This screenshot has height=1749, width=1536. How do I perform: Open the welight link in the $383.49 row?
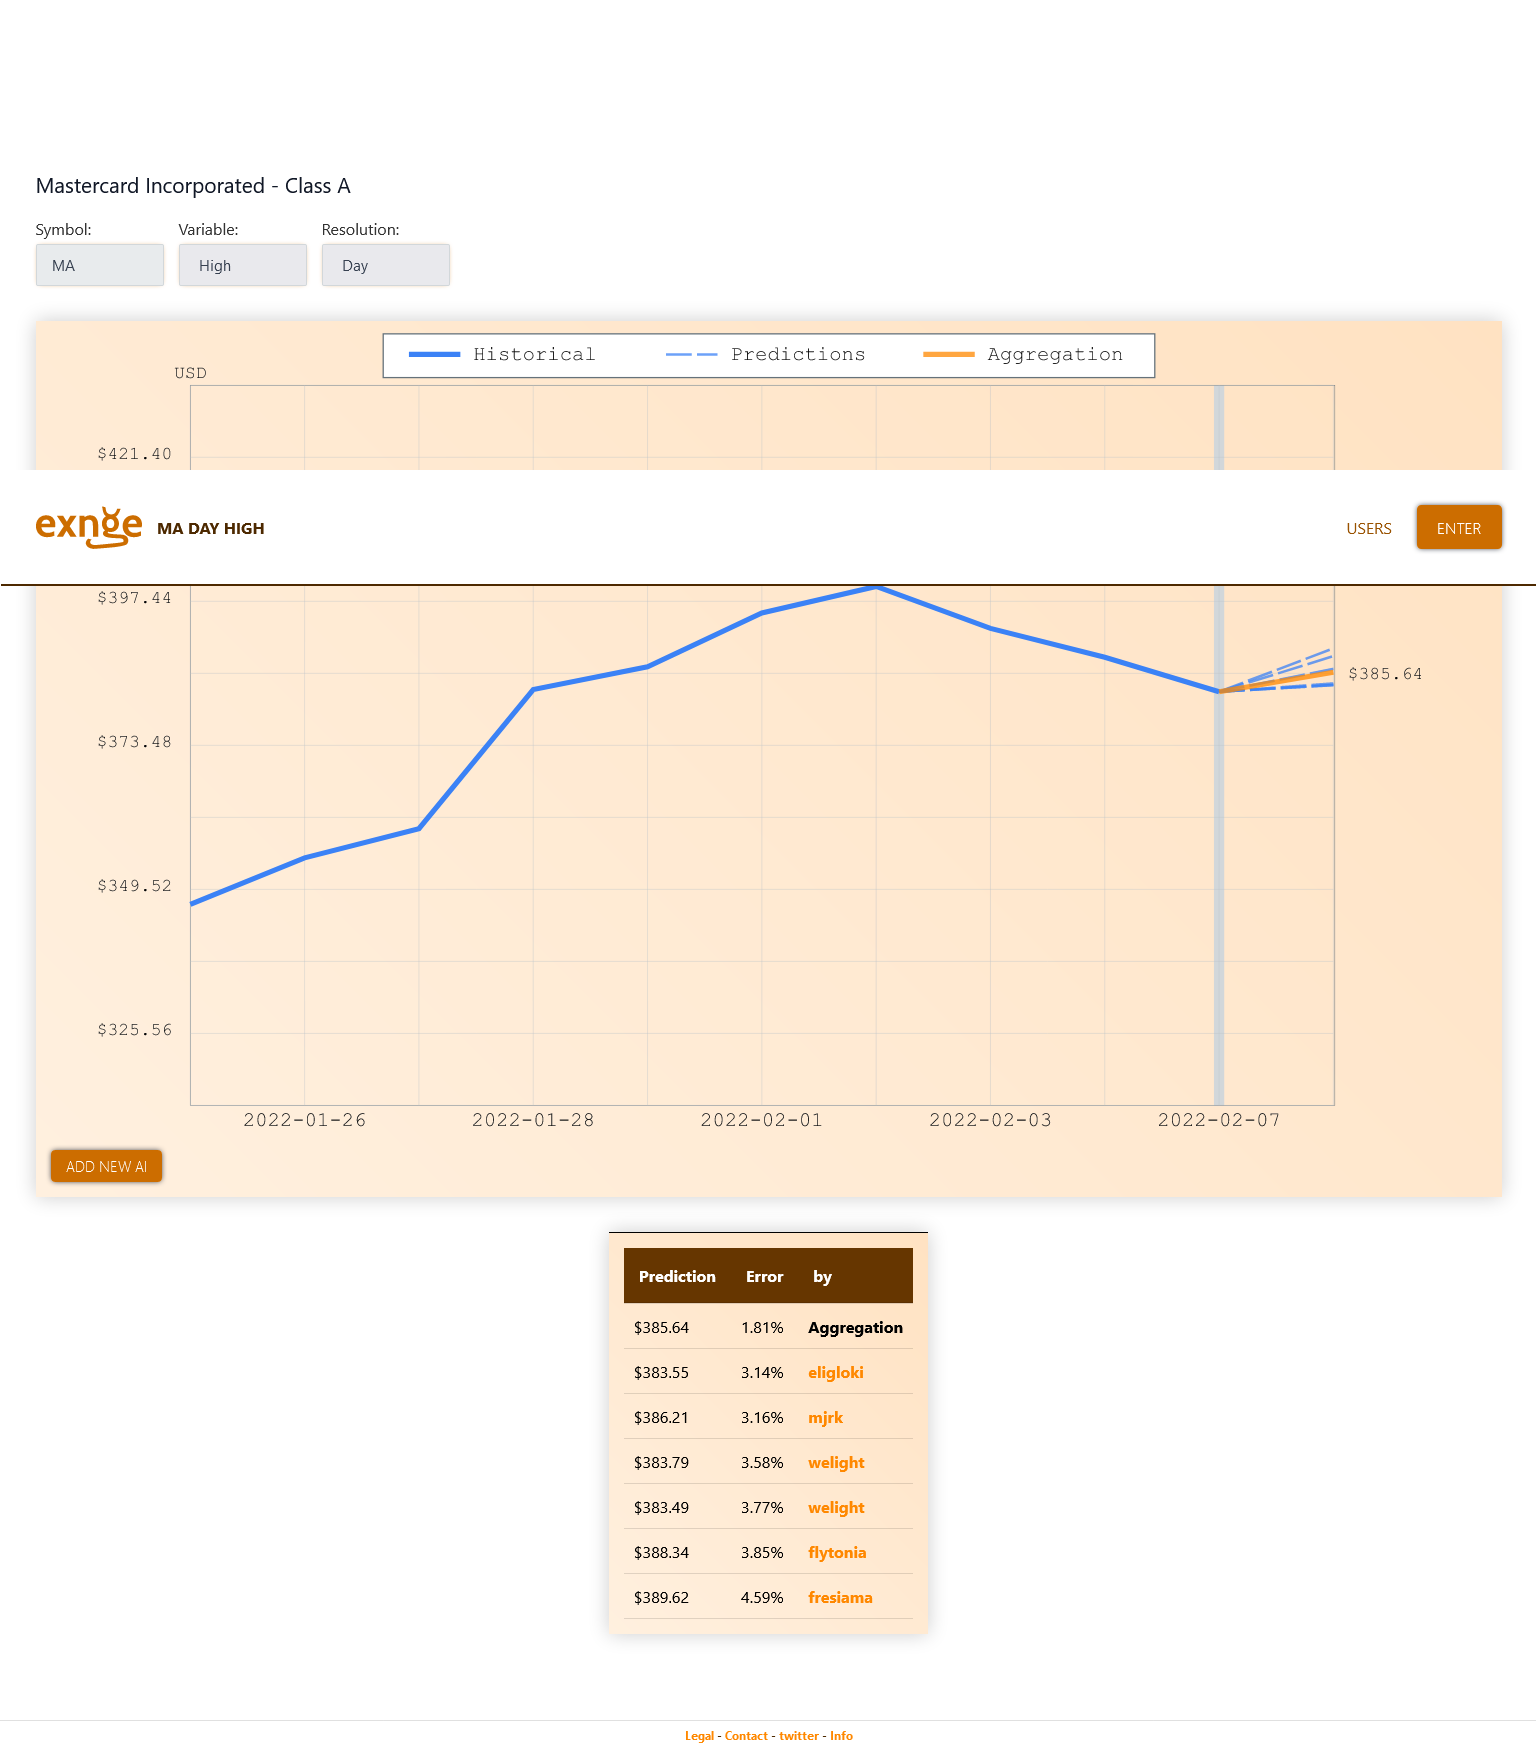pos(836,1507)
